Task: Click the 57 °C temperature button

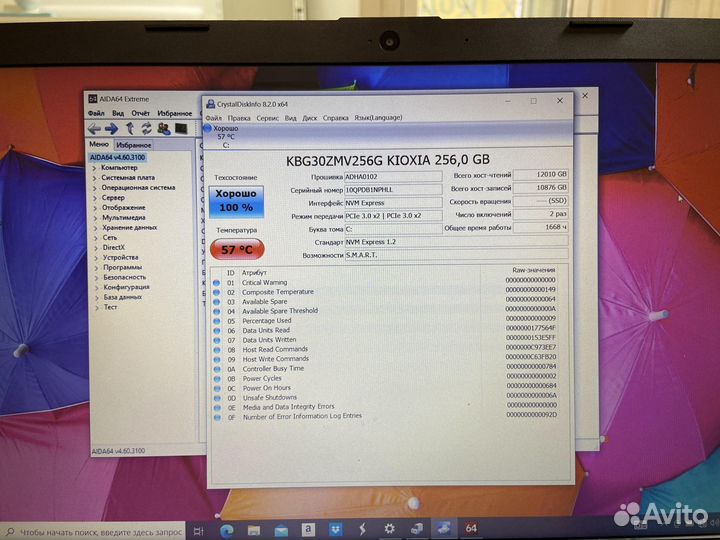Action: click(236, 249)
